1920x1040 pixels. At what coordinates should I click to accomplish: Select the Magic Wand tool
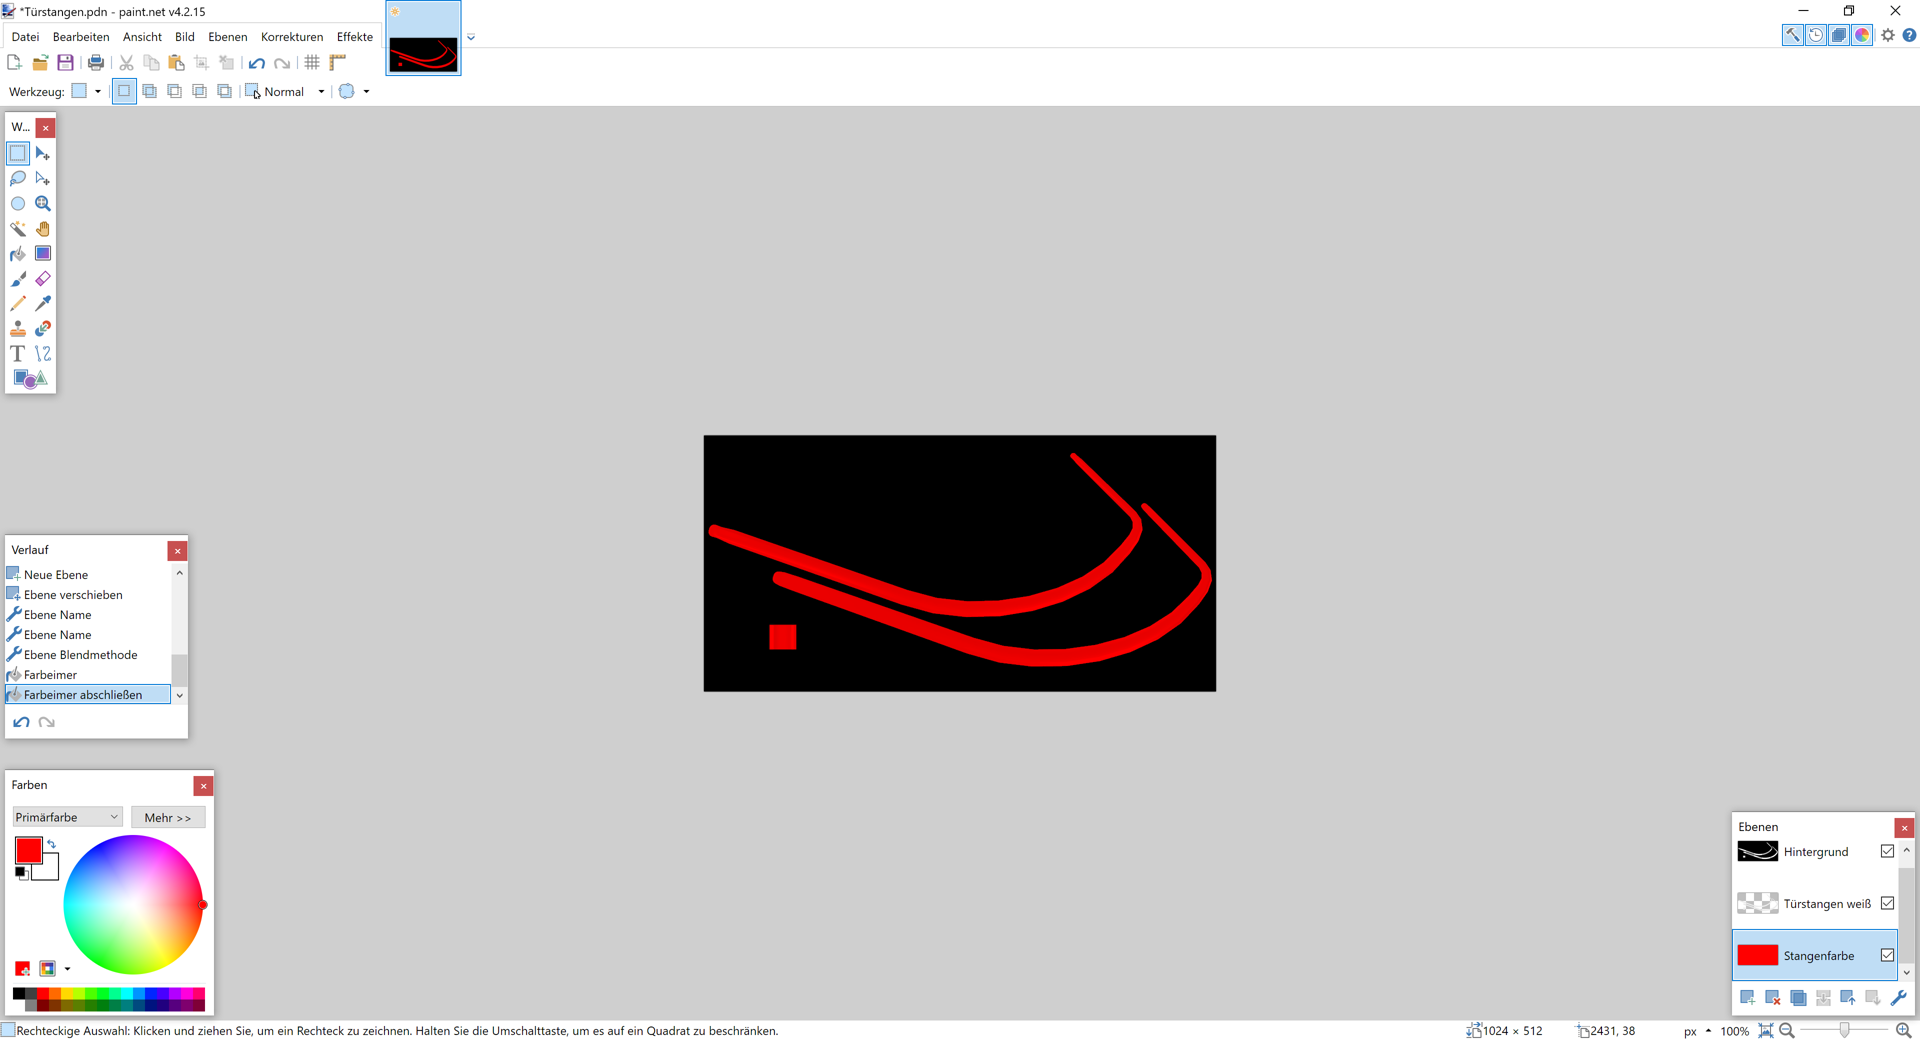tap(18, 229)
